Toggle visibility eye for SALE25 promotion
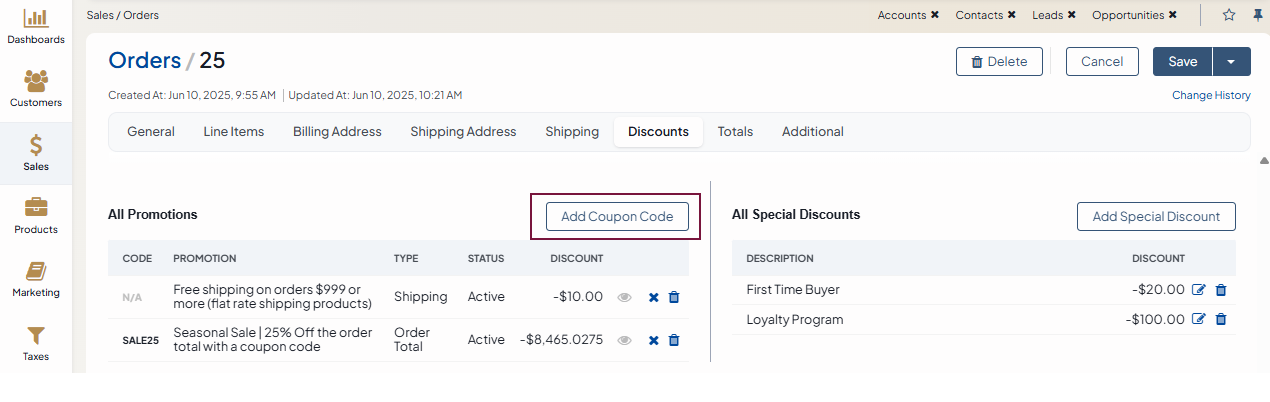The height and width of the screenshot is (402, 1270). coord(625,340)
